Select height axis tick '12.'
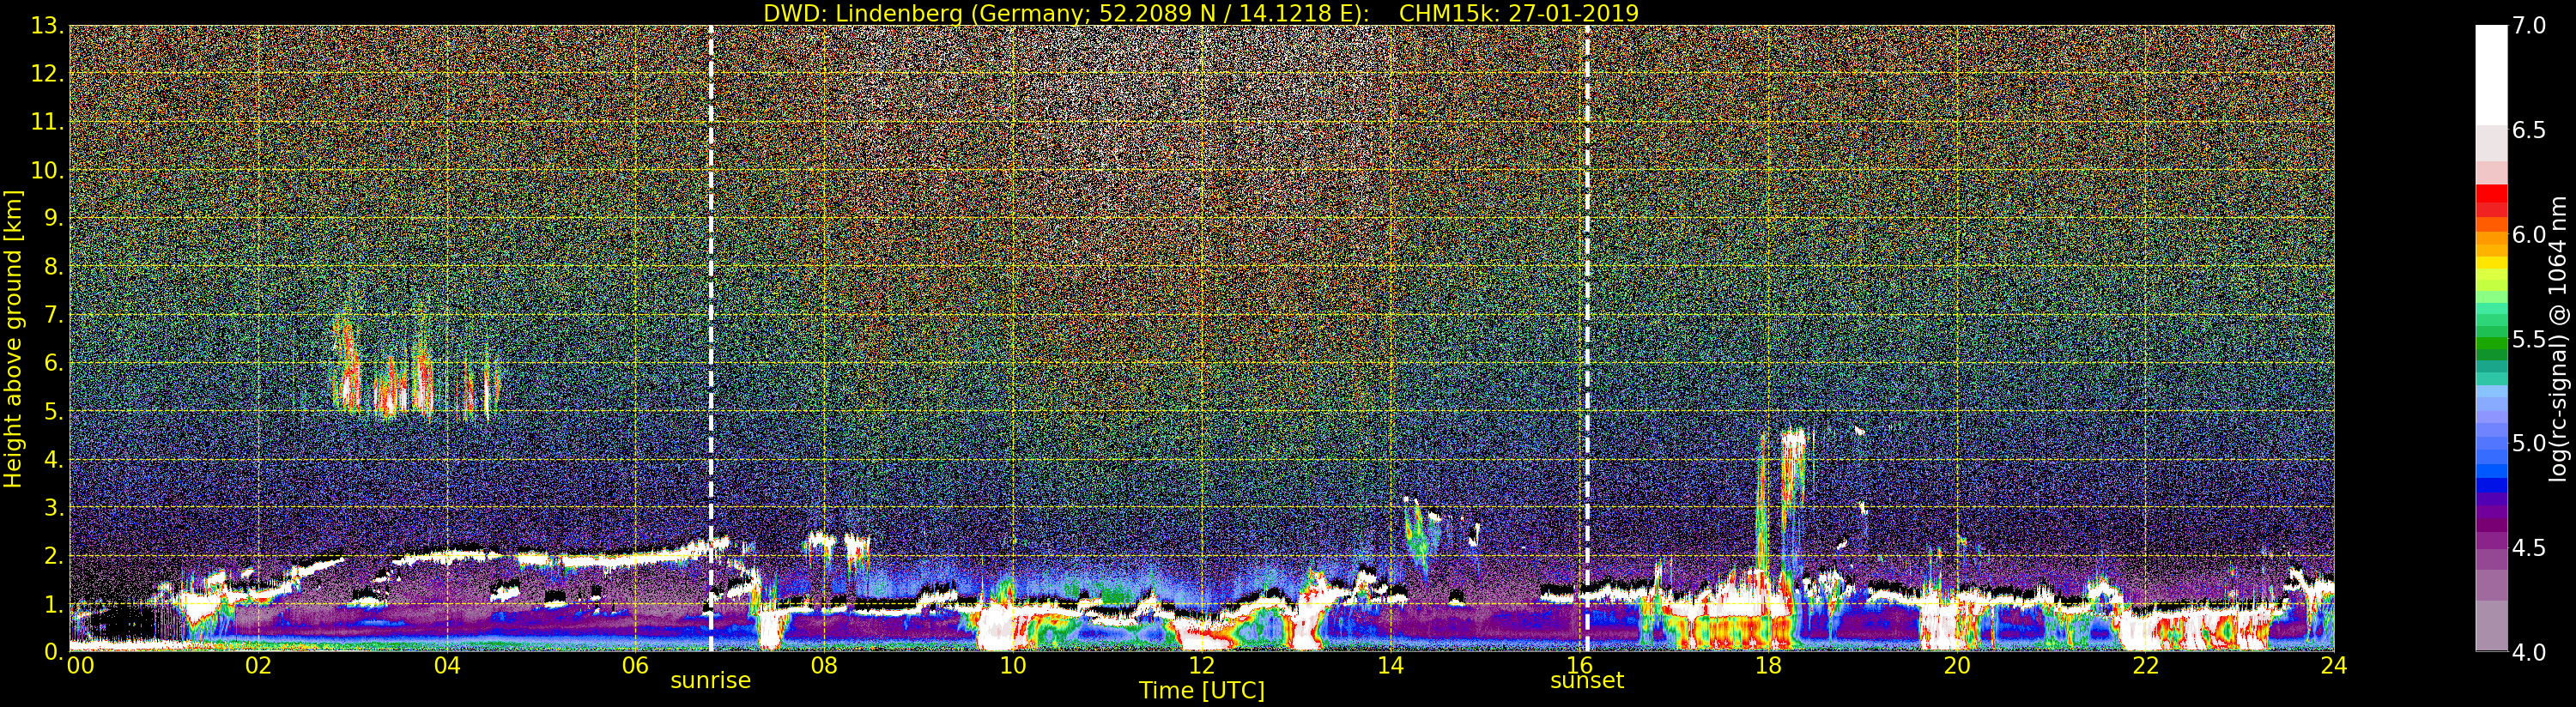Image resolution: width=2576 pixels, height=707 pixels. [x=46, y=74]
